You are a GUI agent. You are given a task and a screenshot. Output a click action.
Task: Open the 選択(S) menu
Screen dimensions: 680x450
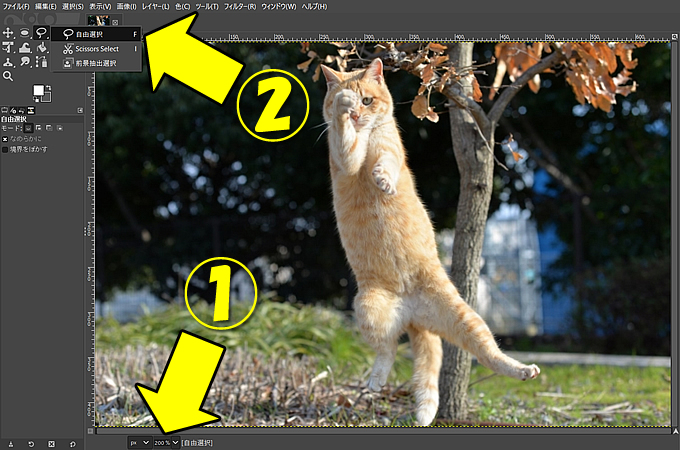pyautogui.click(x=72, y=7)
